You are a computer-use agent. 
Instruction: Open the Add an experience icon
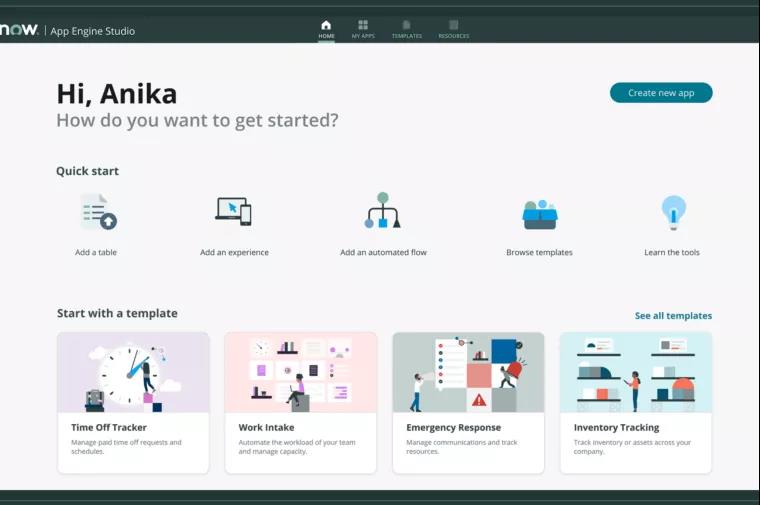click(x=233, y=211)
